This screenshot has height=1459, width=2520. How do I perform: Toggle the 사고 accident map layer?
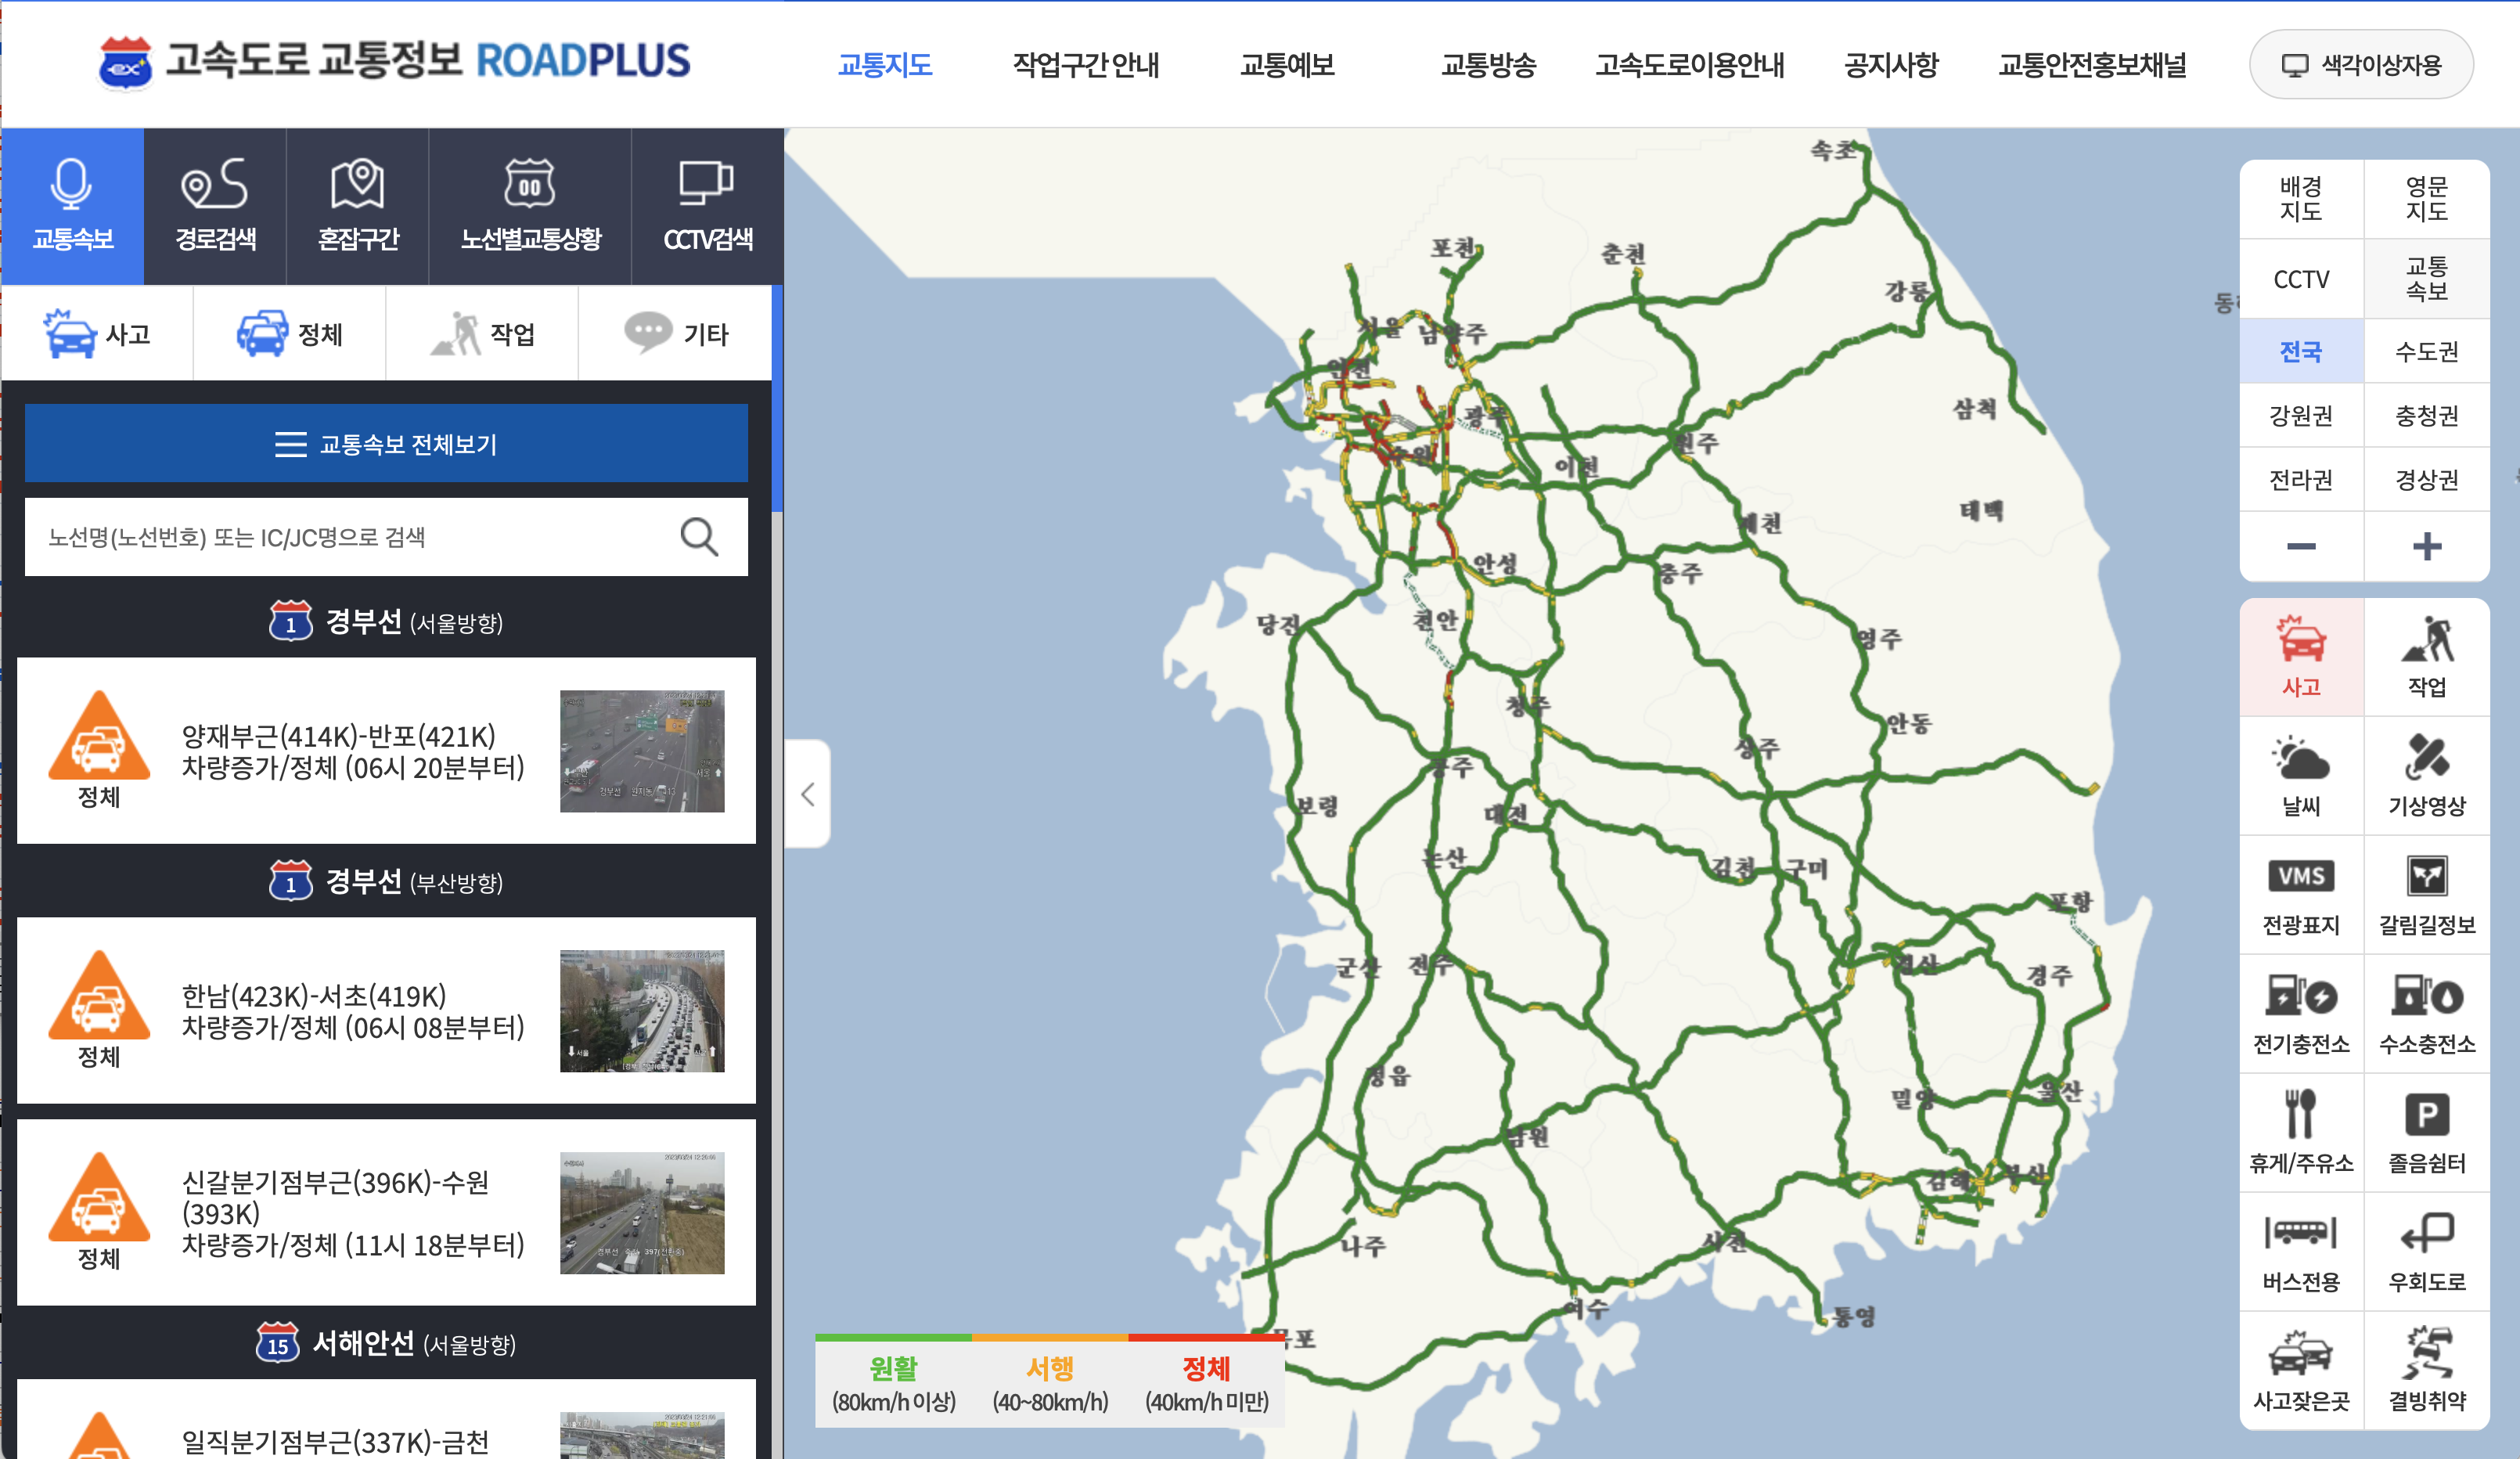tap(2300, 656)
